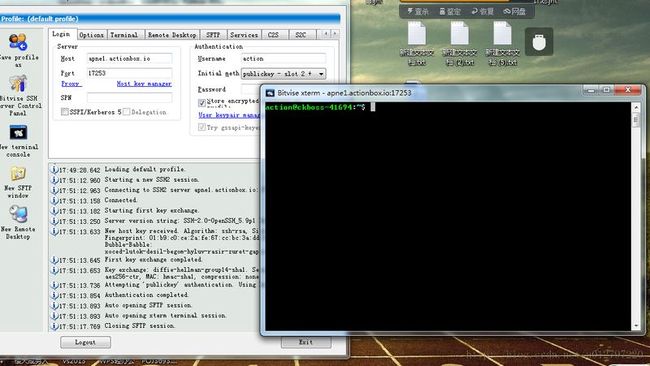Click the Port input field

(129, 73)
